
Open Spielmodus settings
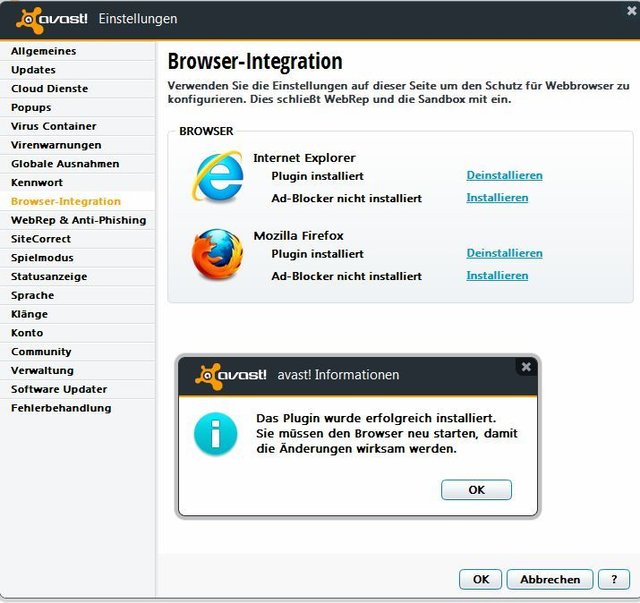click(x=78, y=258)
